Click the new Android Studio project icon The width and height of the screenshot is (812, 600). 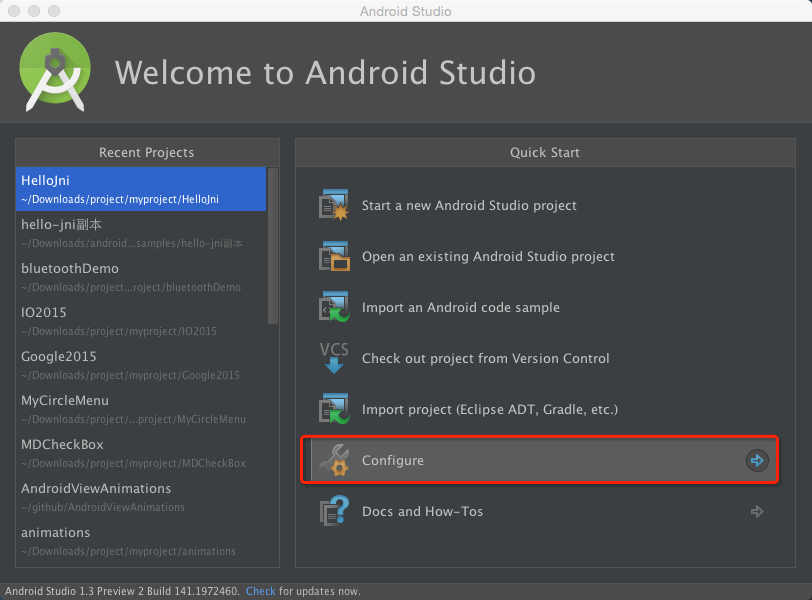click(x=334, y=205)
